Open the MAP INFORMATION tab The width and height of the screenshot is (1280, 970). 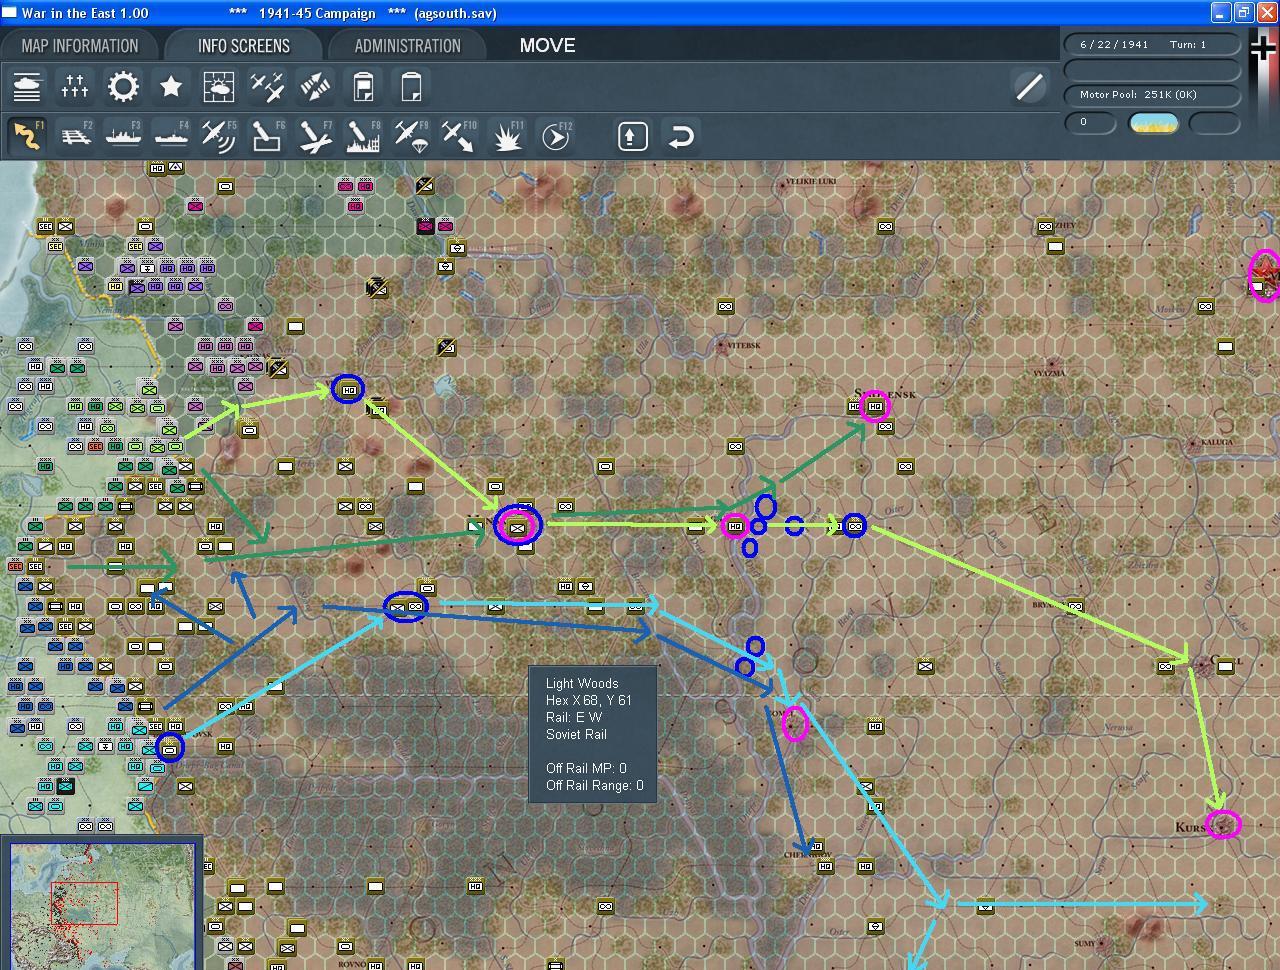[80, 46]
